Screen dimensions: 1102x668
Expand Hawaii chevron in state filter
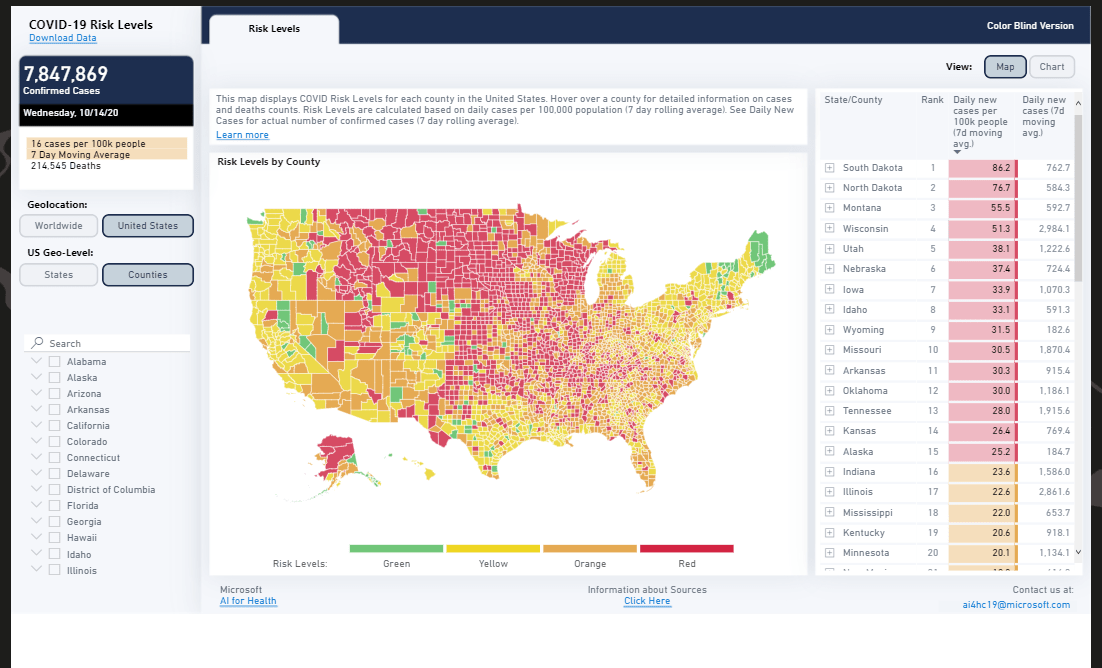click(37, 537)
